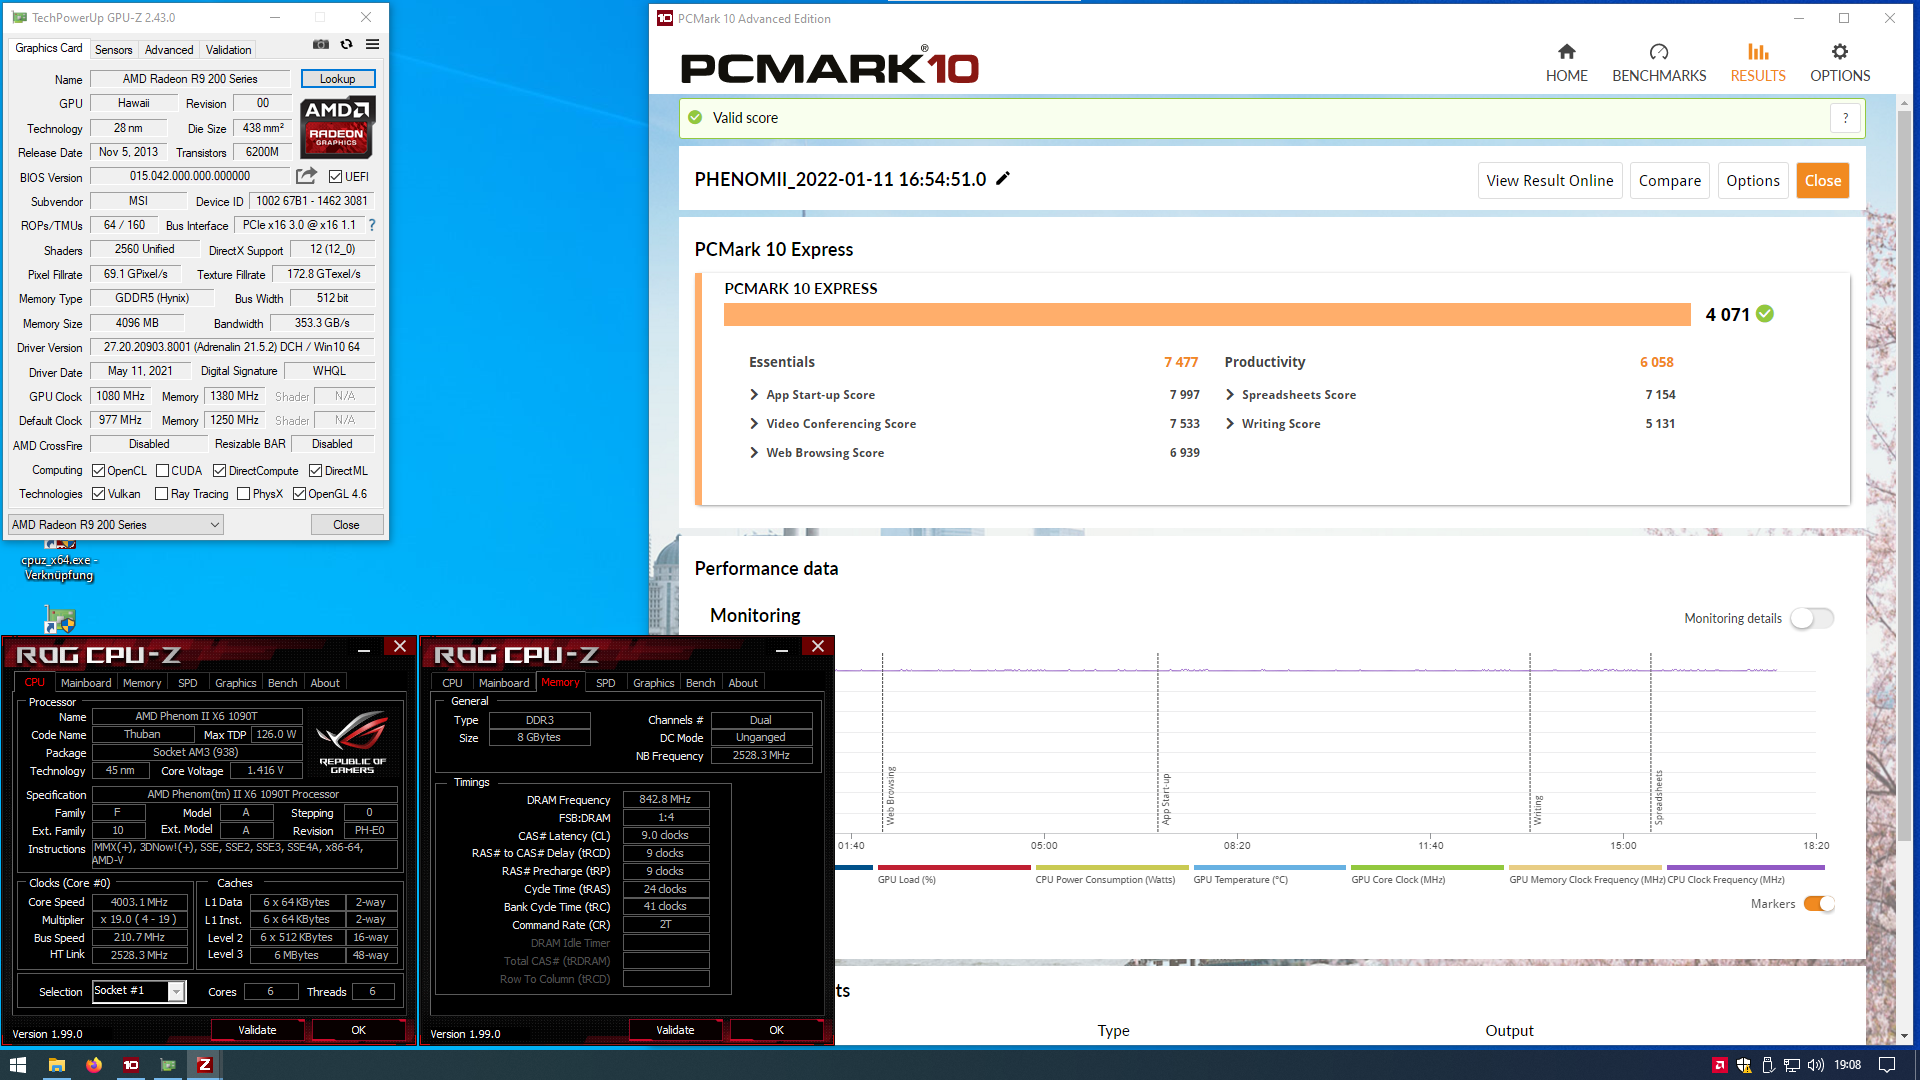Toggle the CUDA checkbox
This screenshot has height=1080, width=1920.
(162, 471)
